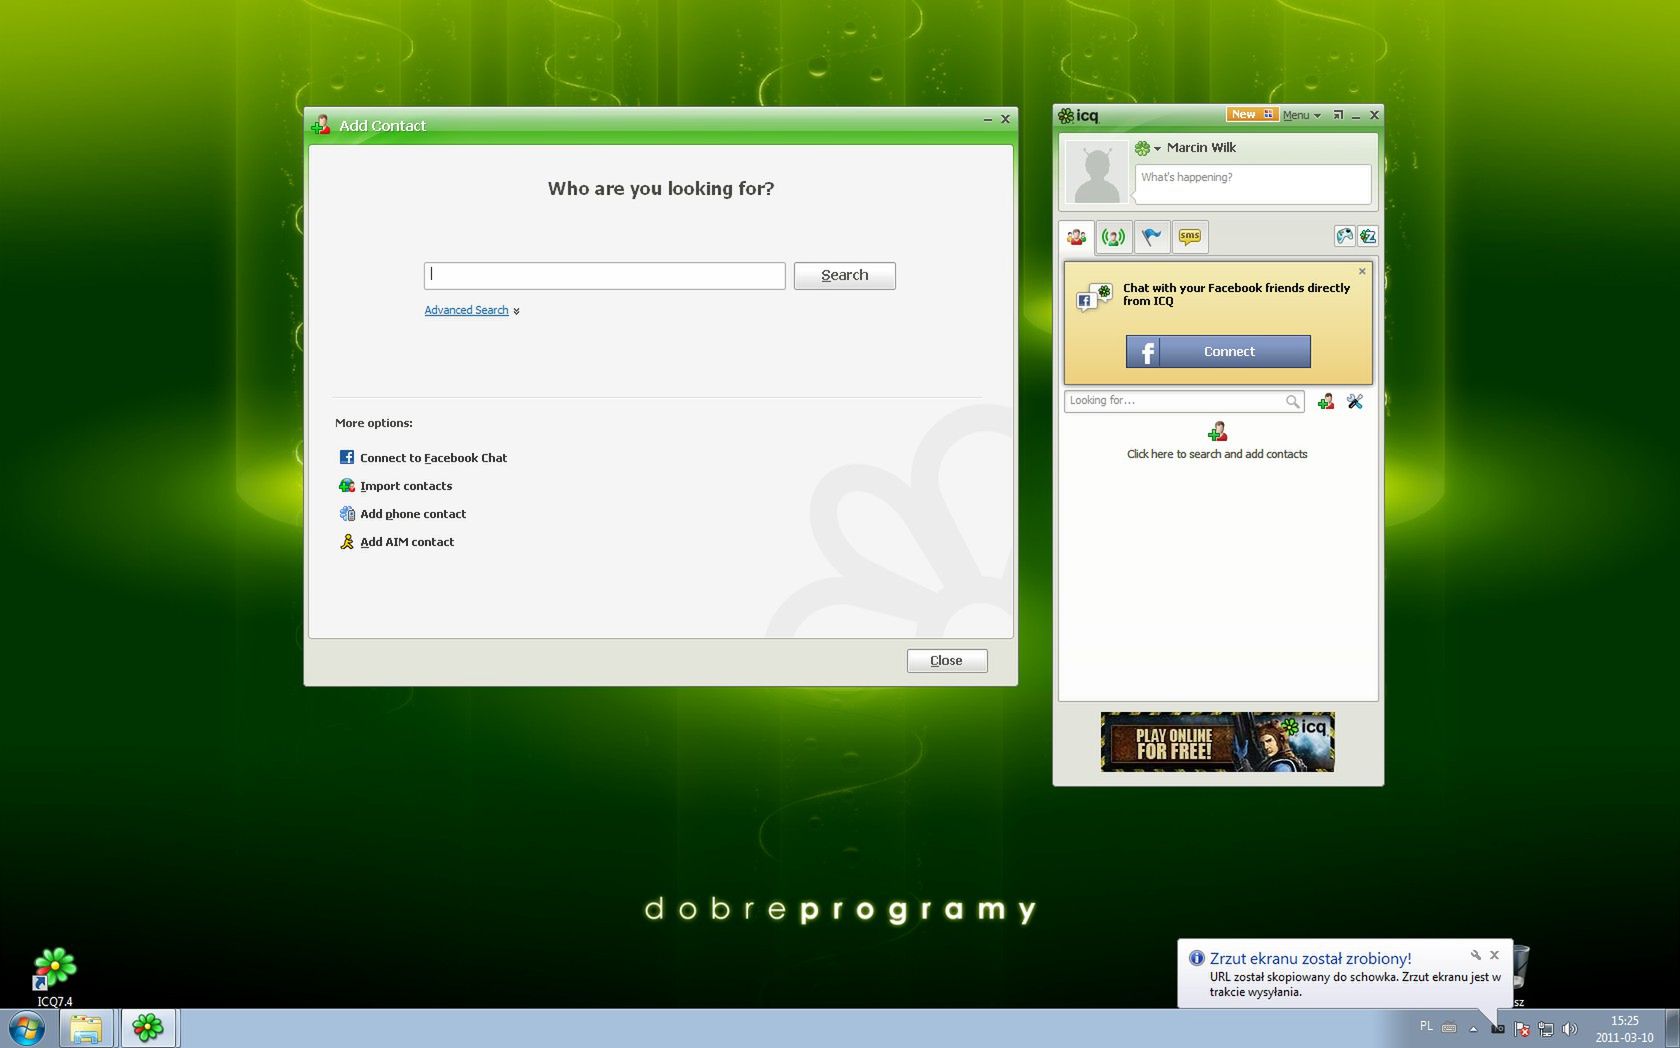Click the Facebook Connect button

(1218, 351)
